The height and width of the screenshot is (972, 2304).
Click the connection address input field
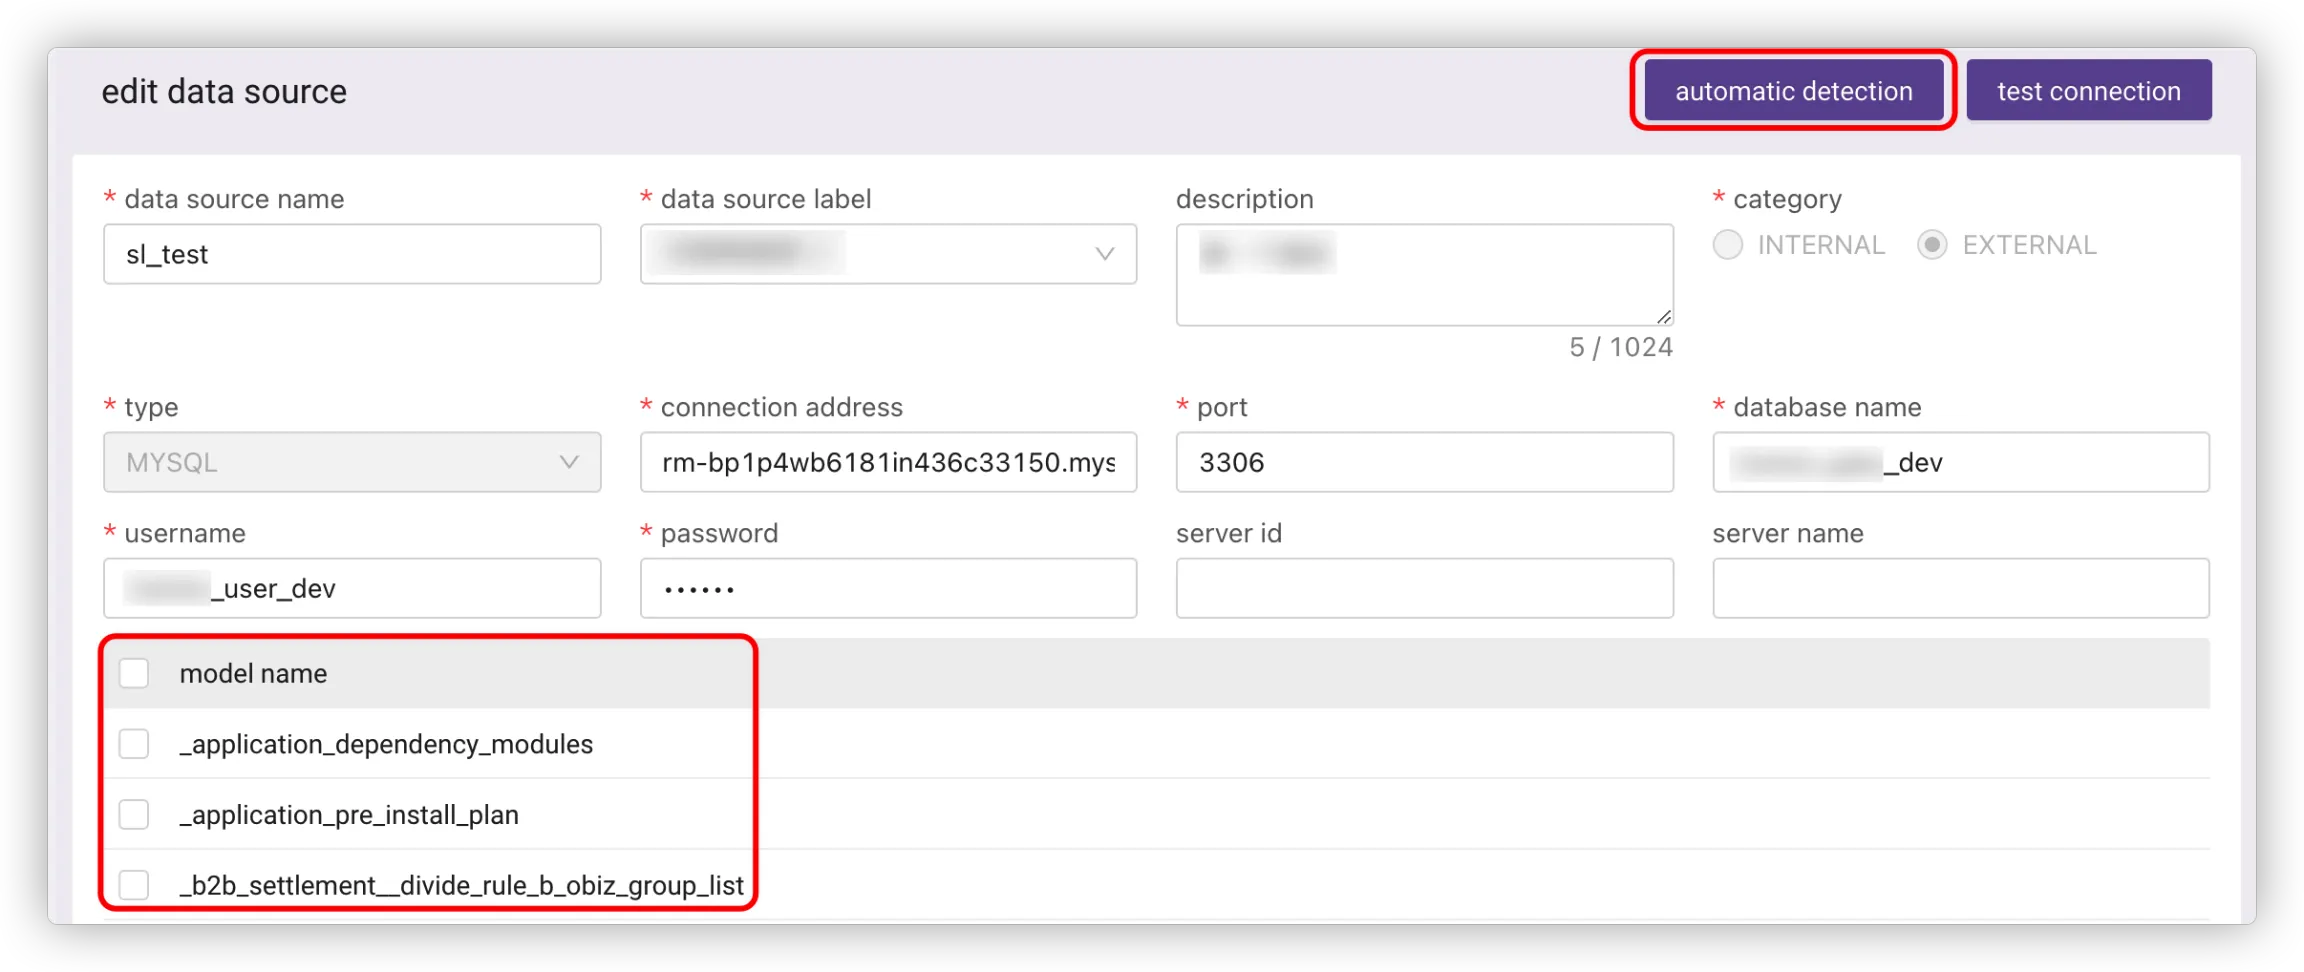coord(887,462)
